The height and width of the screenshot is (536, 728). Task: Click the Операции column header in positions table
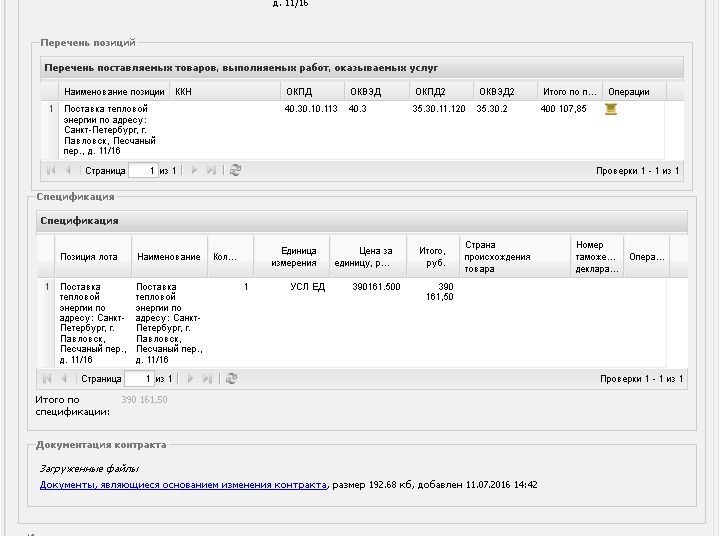click(635, 92)
